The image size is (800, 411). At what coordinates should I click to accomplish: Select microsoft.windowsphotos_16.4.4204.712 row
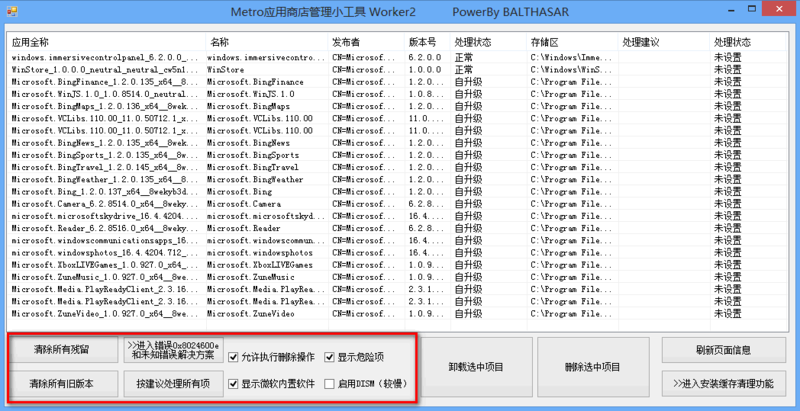coord(396,253)
